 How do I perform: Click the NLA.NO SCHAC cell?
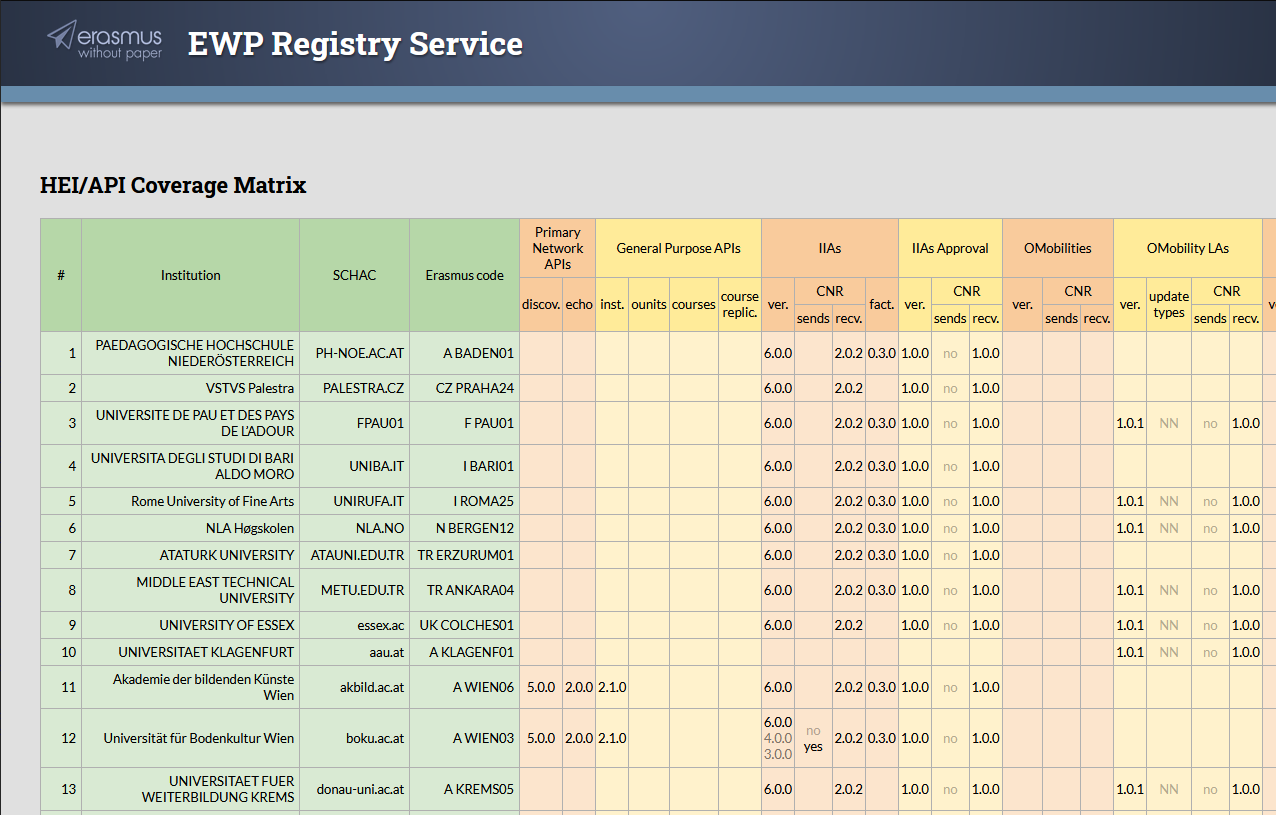point(354,528)
